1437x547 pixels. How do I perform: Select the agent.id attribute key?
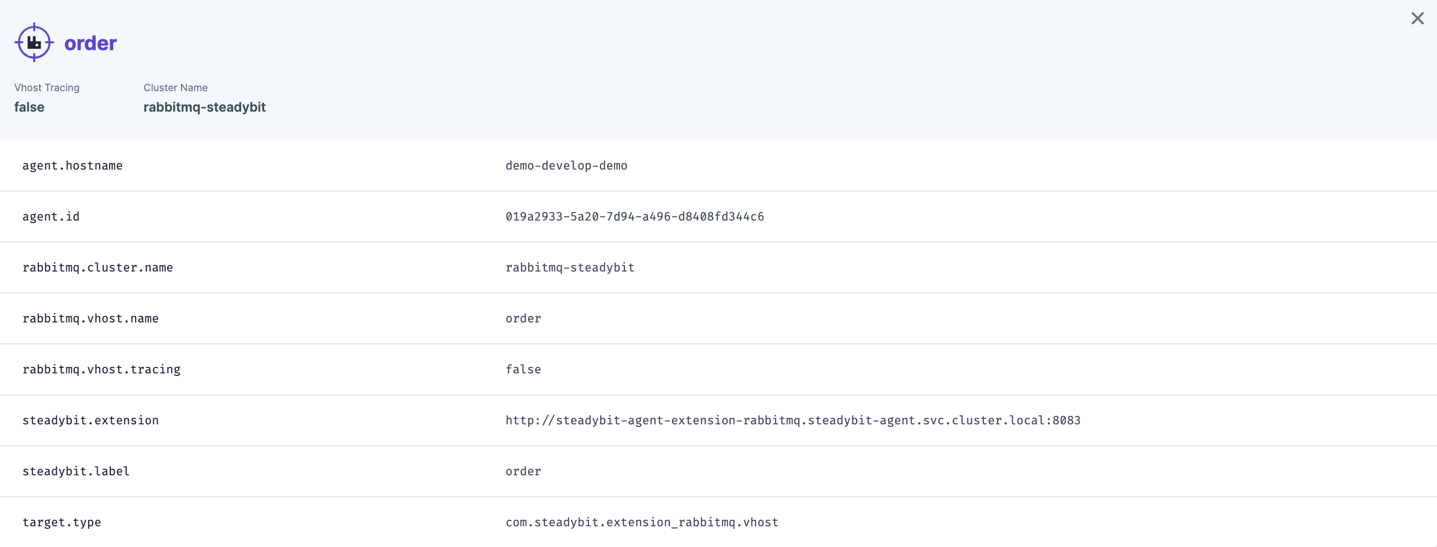51,217
